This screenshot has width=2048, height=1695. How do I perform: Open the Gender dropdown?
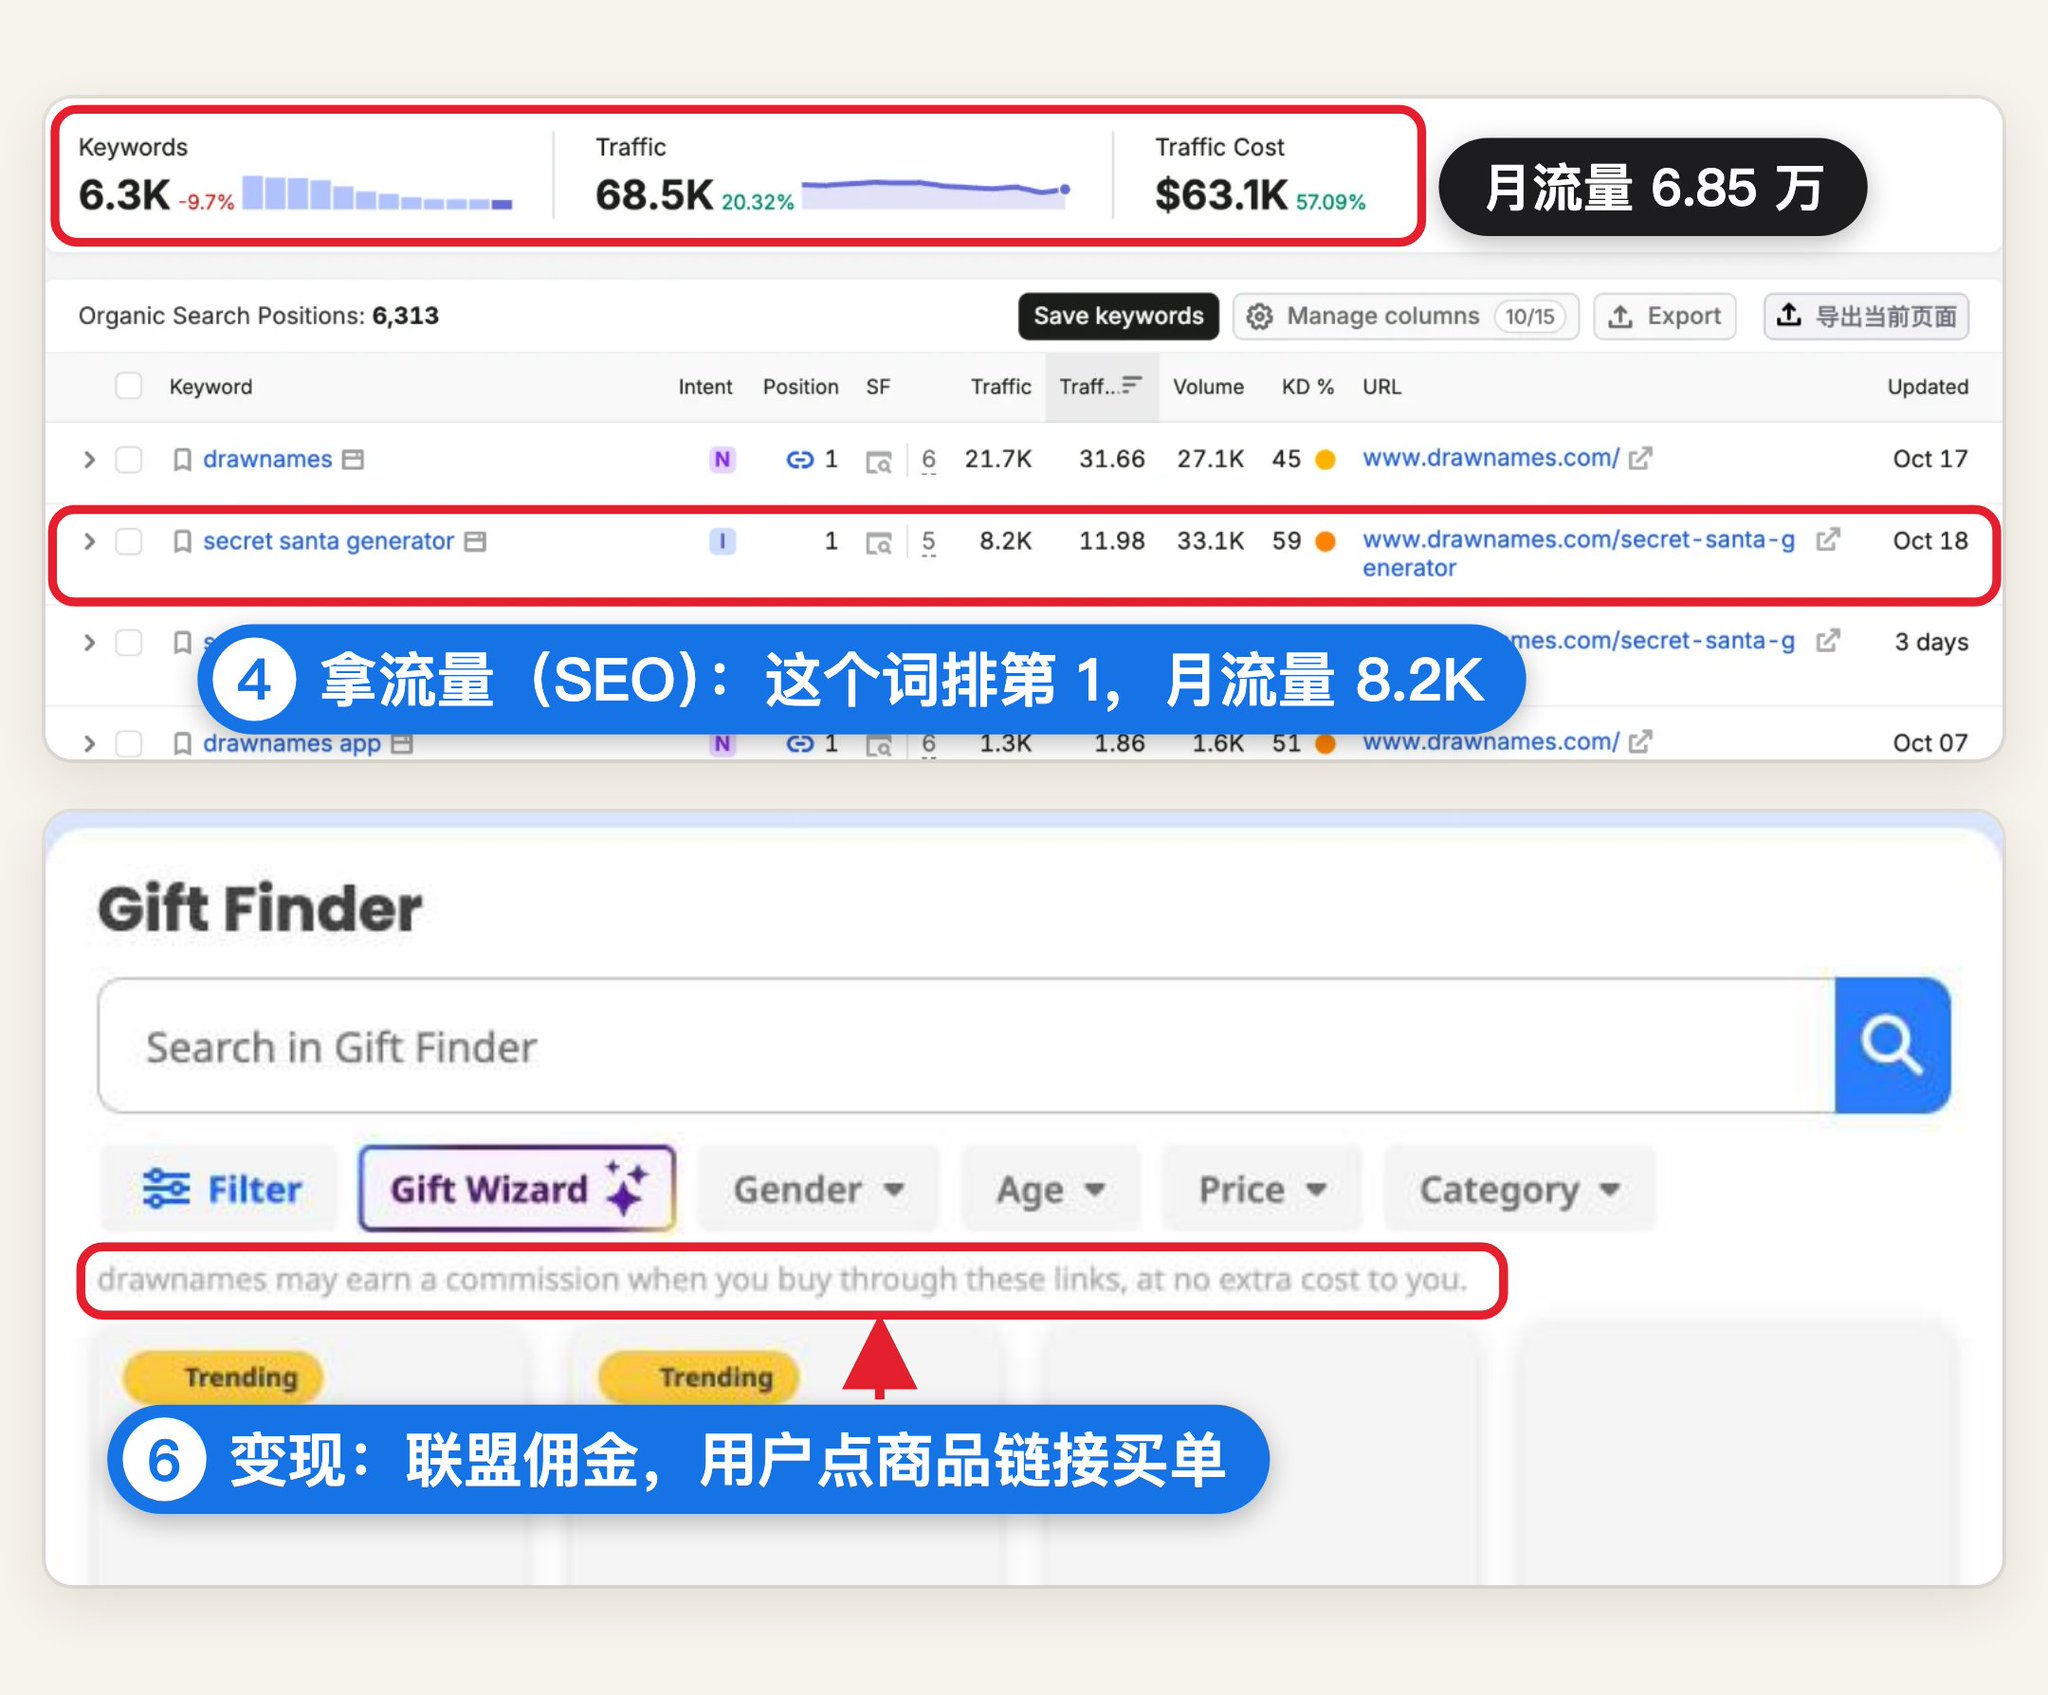[x=818, y=1189]
